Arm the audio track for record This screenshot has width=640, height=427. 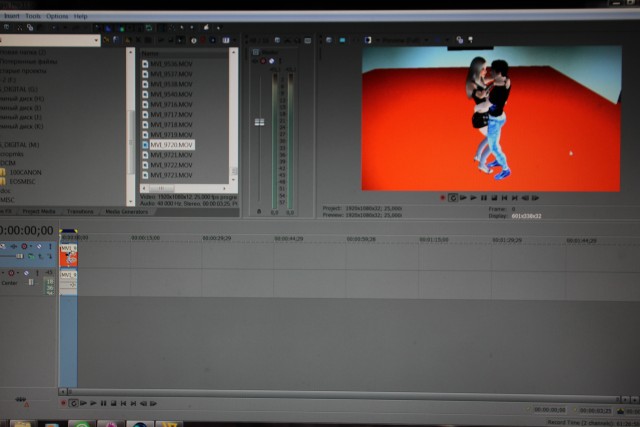point(11,273)
